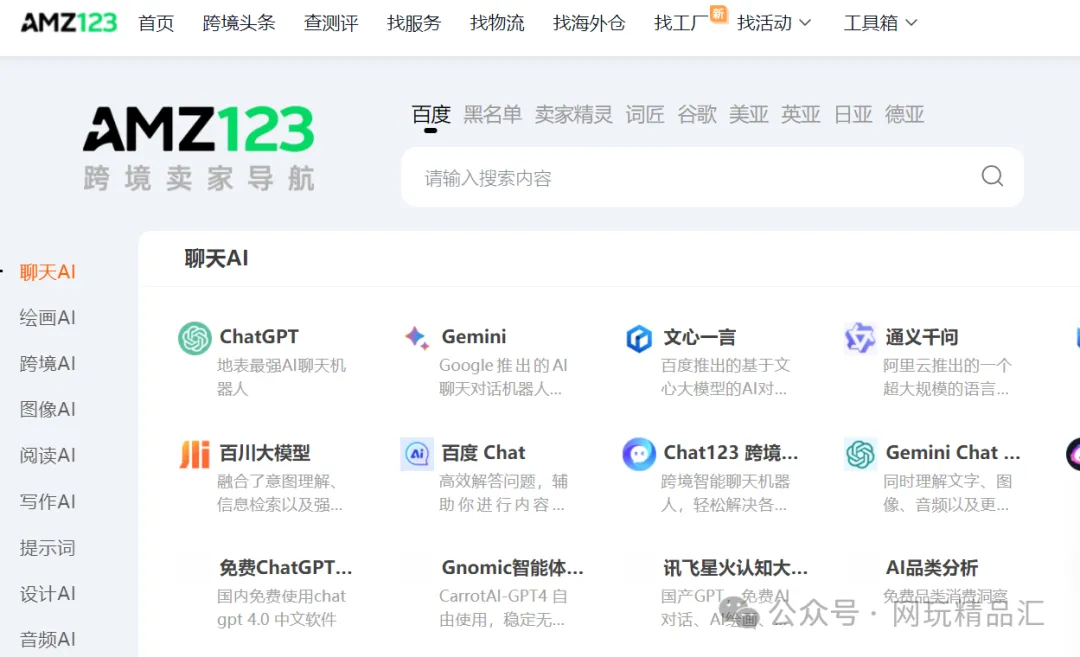Switch to the 美亚 search tab
1080x657 pixels.
(x=749, y=115)
